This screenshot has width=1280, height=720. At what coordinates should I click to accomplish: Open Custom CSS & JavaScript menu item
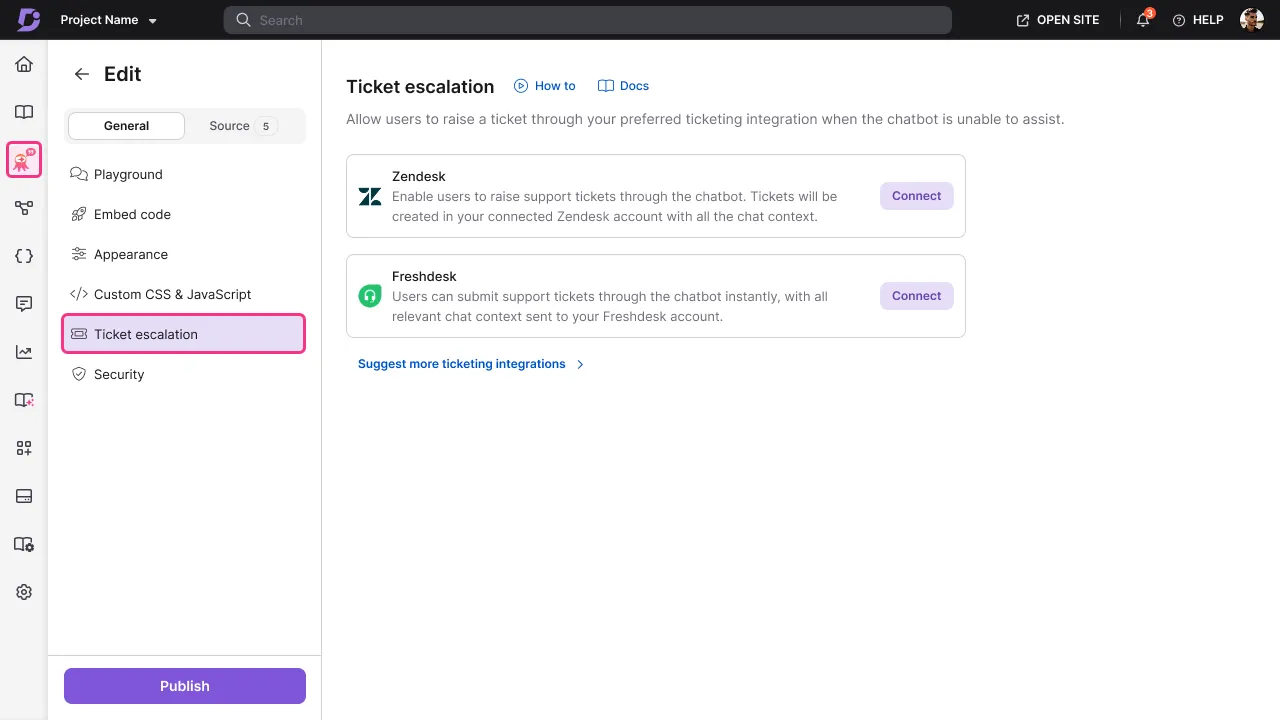(x=184, y=294)
